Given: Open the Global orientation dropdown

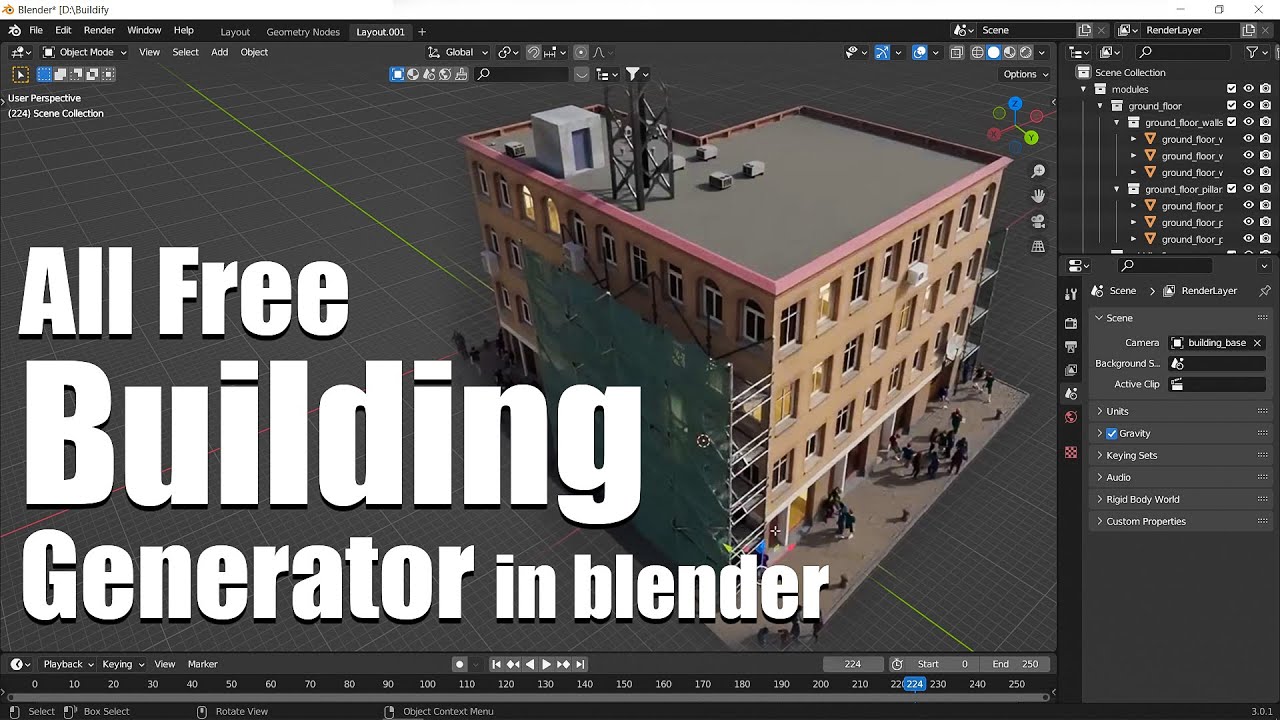Looking at the screenshot, I should point(458,52).
